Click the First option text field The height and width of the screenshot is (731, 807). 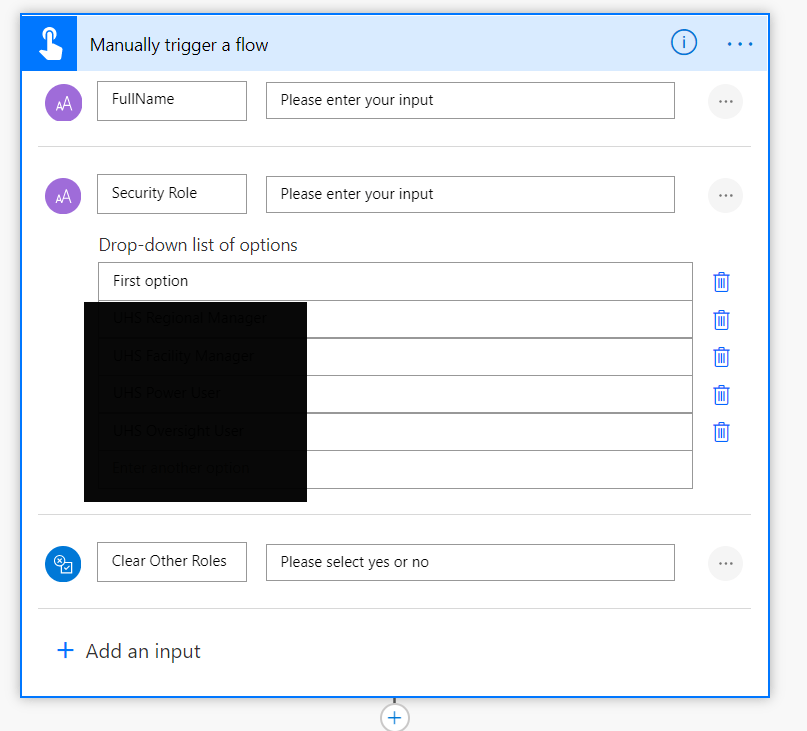(395, 281)
